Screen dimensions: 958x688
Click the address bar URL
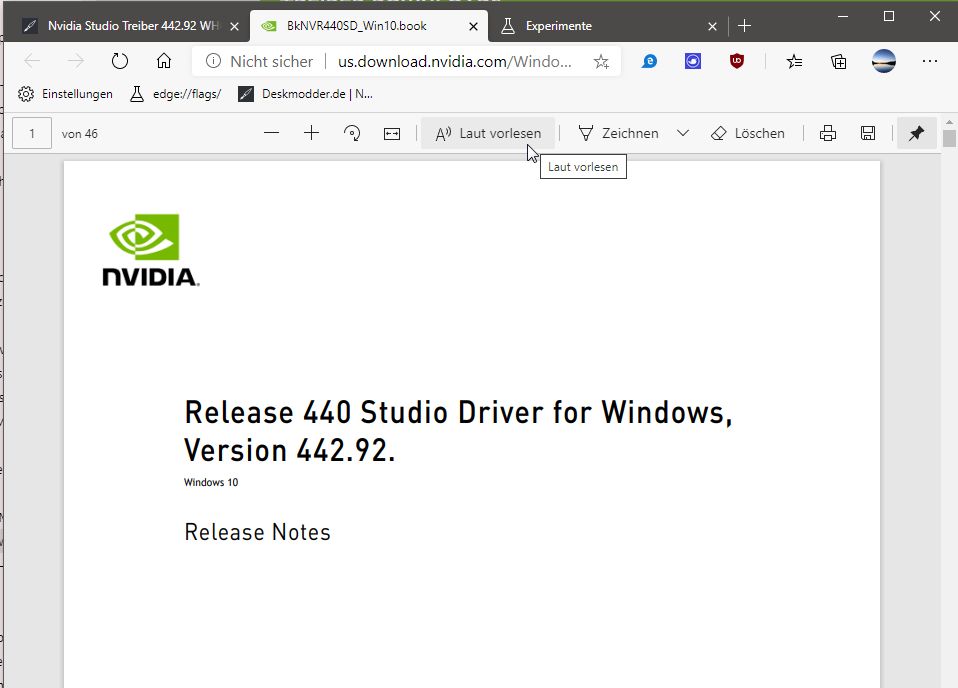pos(455,61)
